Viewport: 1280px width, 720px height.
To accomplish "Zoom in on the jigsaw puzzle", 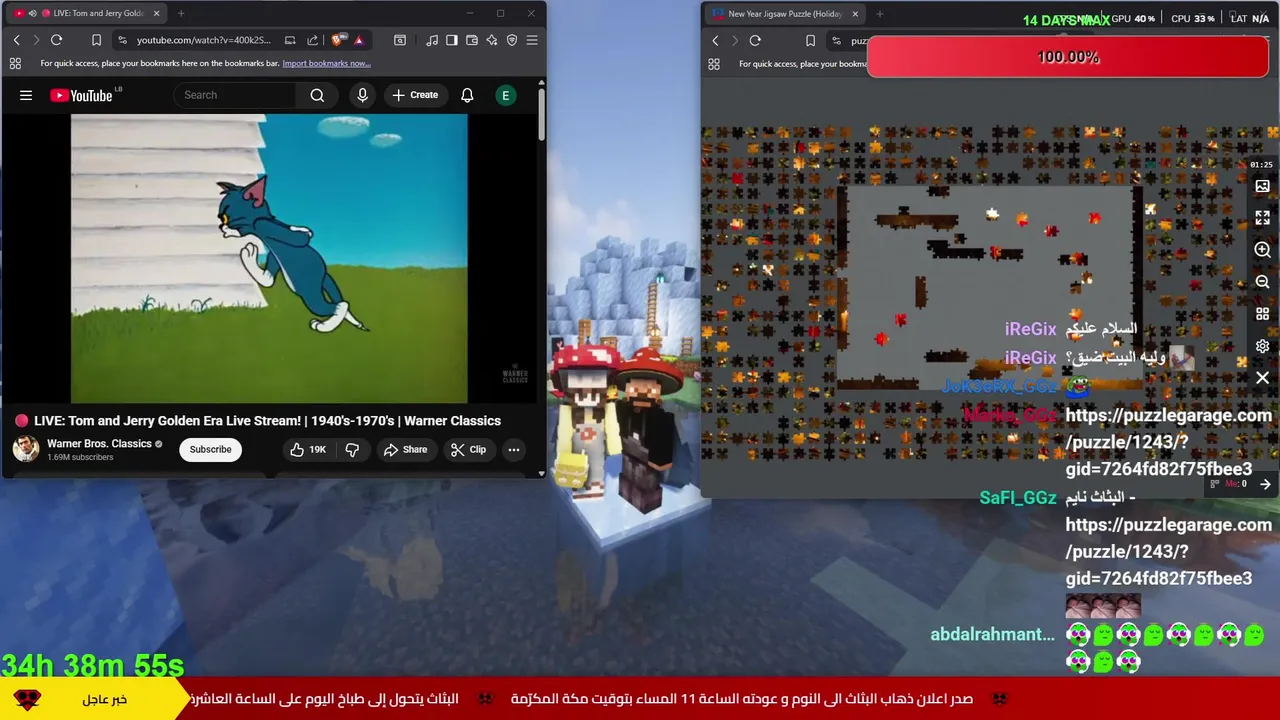I will pyautogui.click(x=1262, y=250).
